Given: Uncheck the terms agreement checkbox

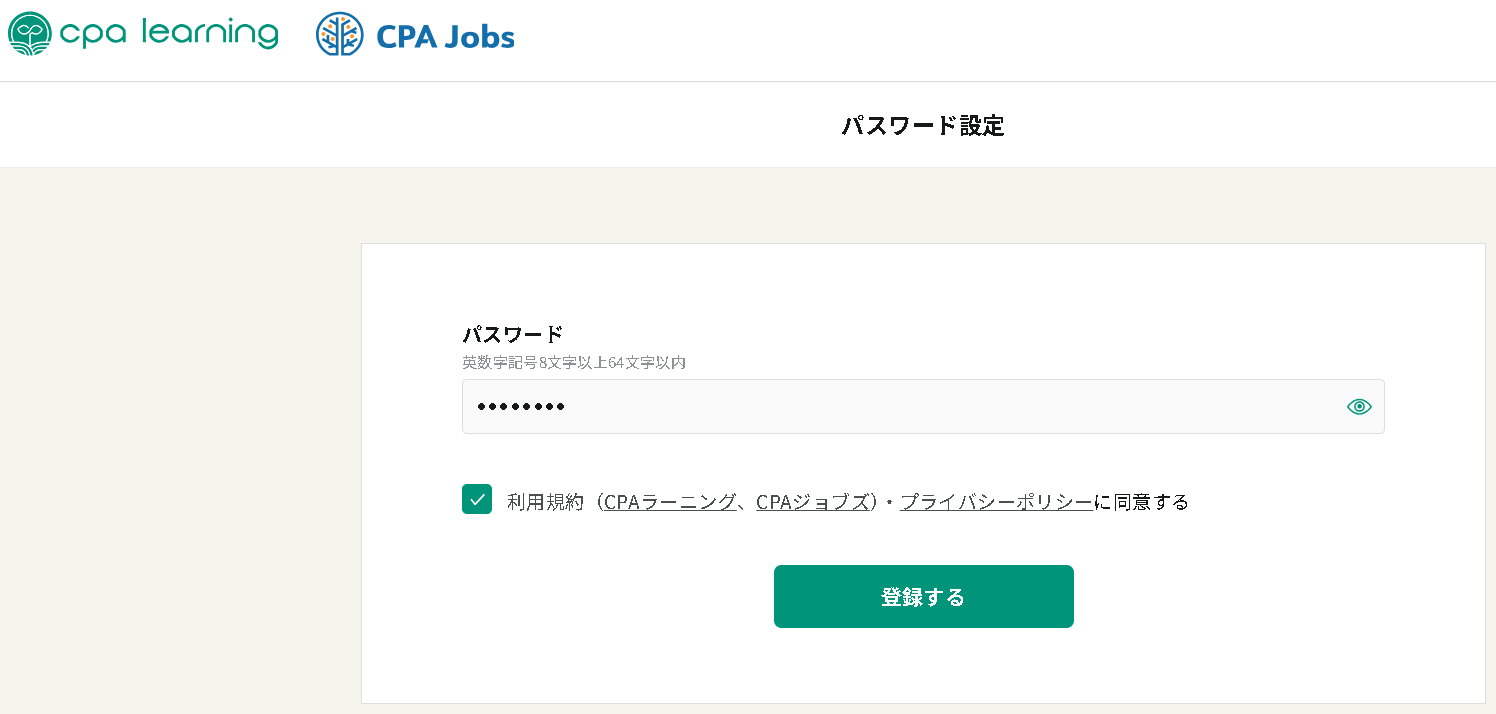Looking at the screenshot, I should coord(477,499).
